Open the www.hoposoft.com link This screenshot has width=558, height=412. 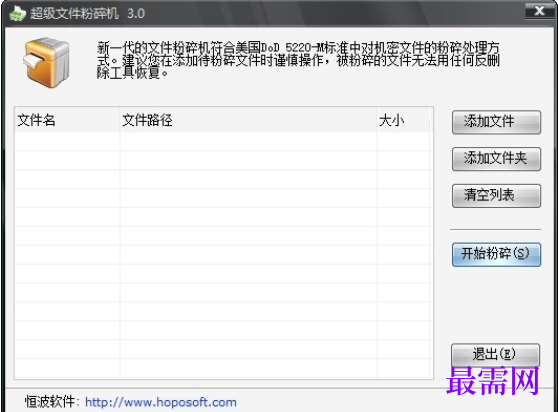point(161,402)
